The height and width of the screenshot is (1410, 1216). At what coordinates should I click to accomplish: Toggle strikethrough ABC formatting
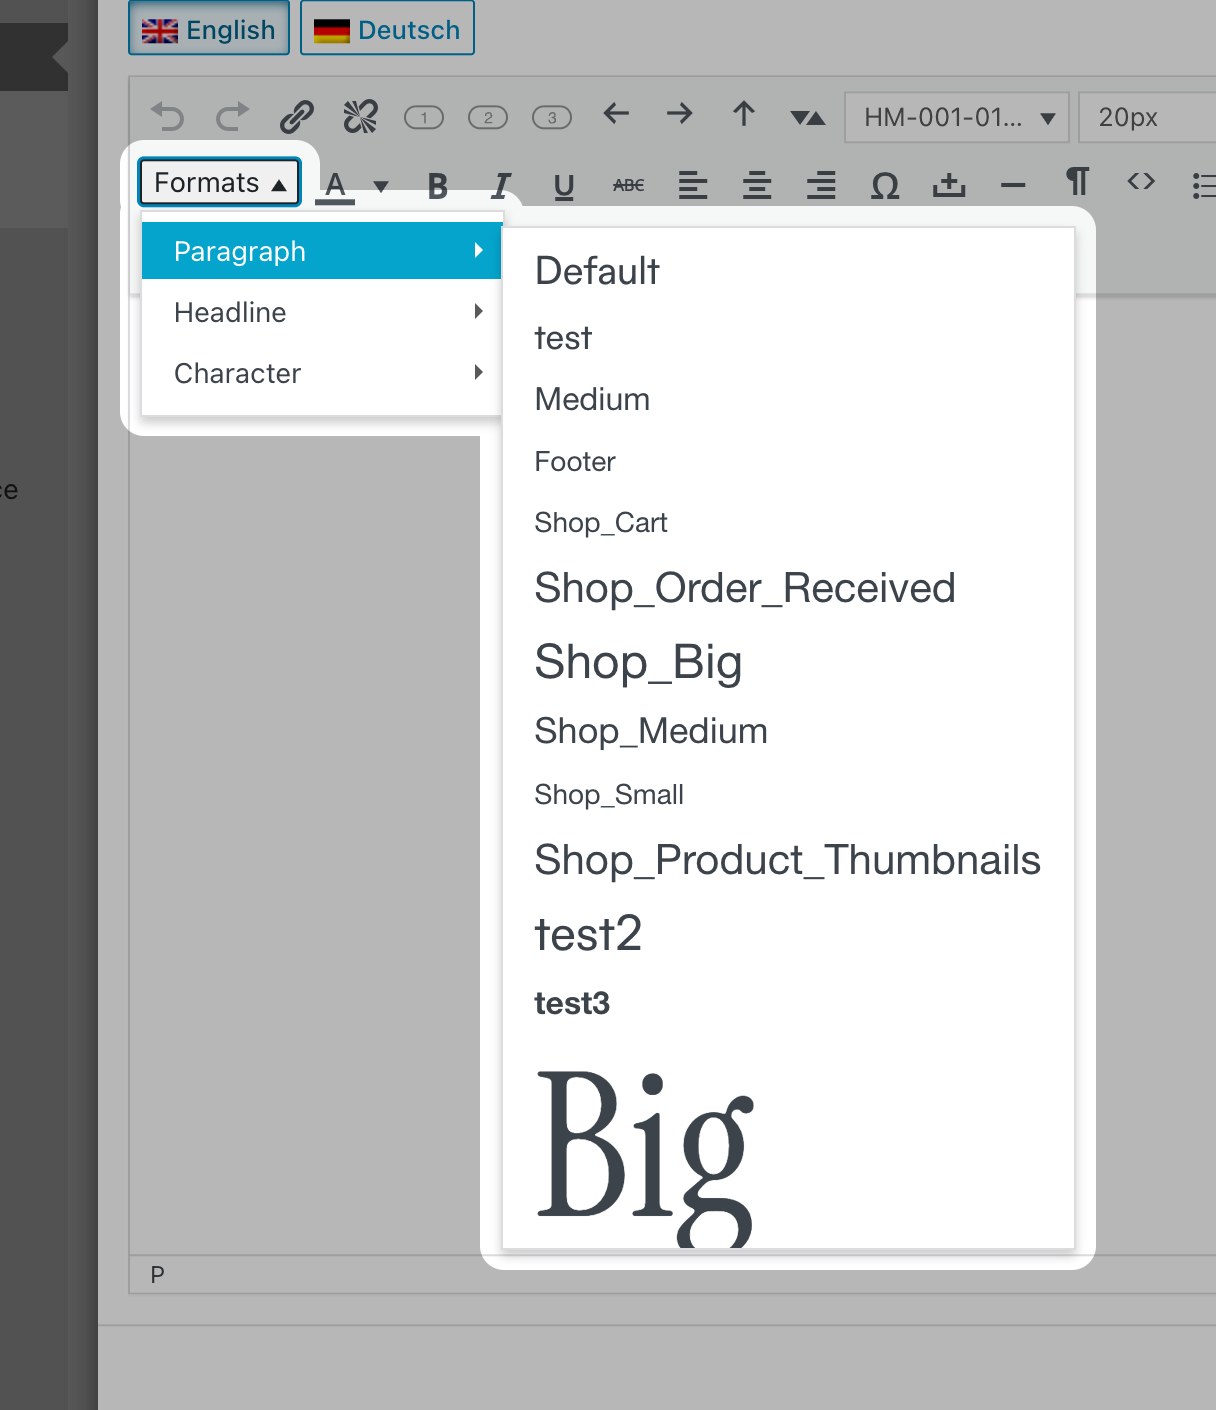pyautogui.click(x=628, y=186)
